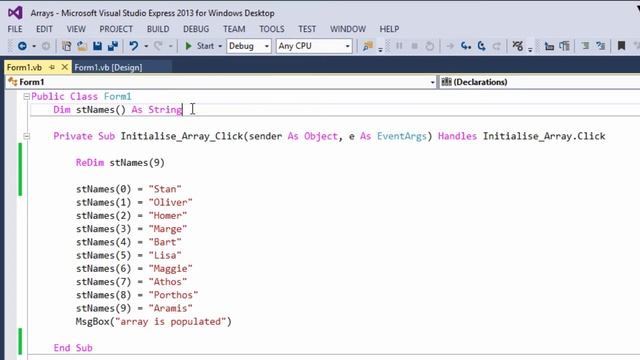Collapse the Initialise_Array_Click sub outline
This screenshot has width=640, height=360.
click(27, 136)
